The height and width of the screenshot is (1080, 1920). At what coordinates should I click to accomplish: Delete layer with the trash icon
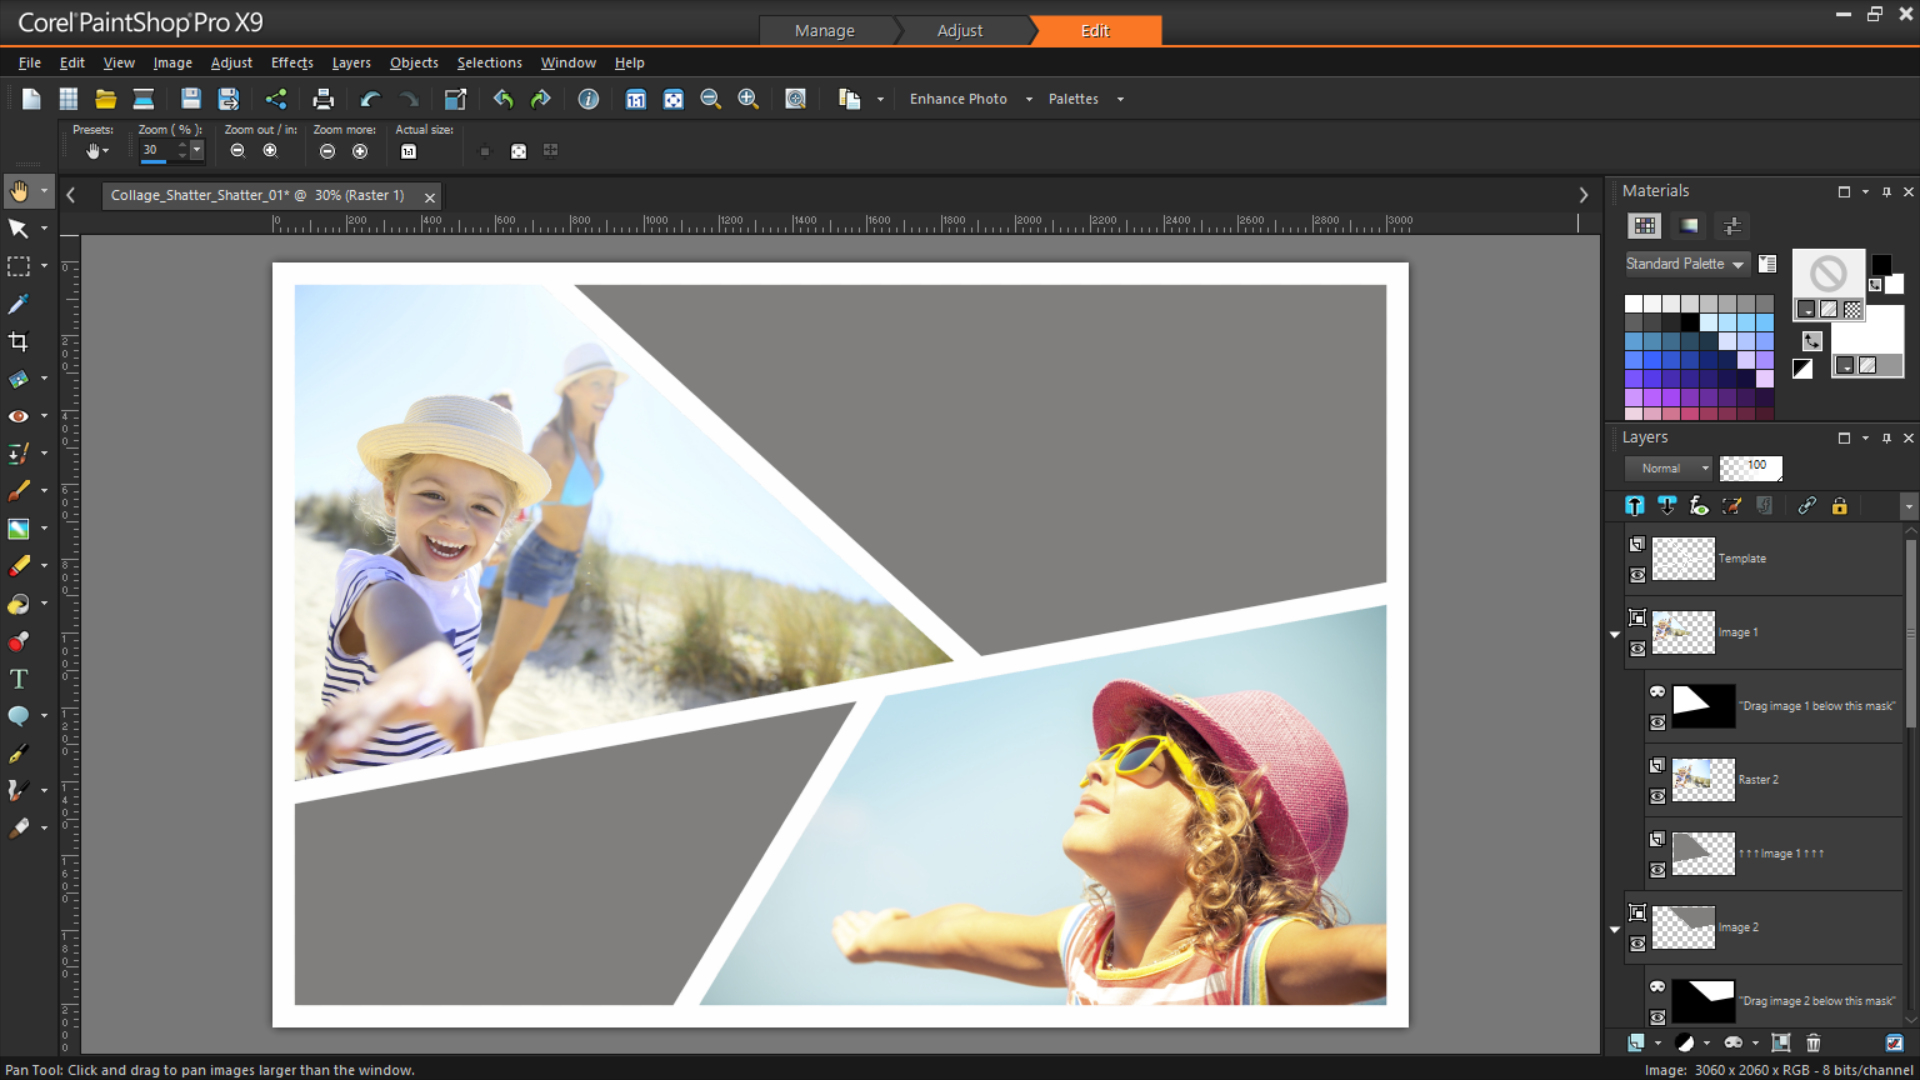(x=1813, y=1043)
